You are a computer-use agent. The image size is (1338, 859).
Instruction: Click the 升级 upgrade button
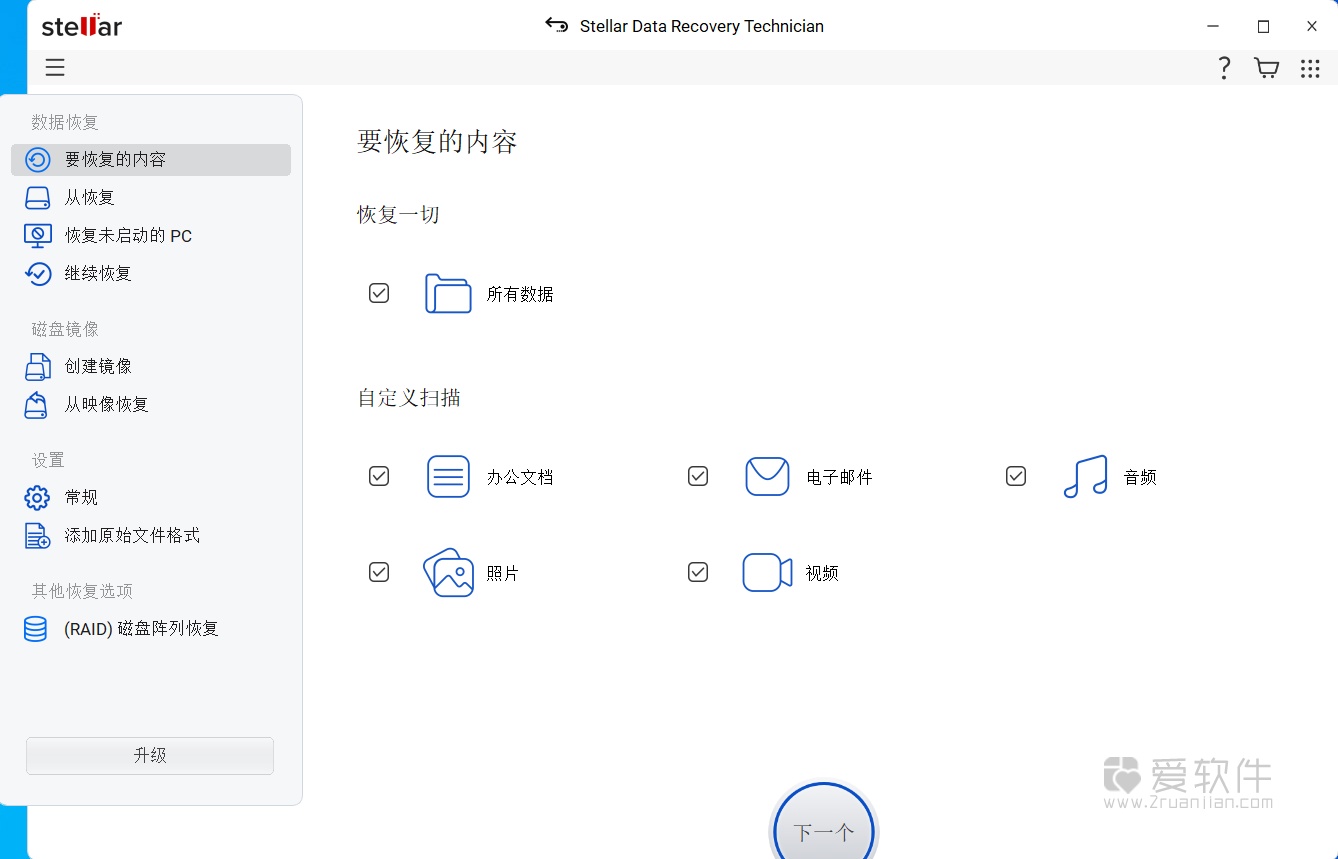pyautogui.click(x=149, y=756)
